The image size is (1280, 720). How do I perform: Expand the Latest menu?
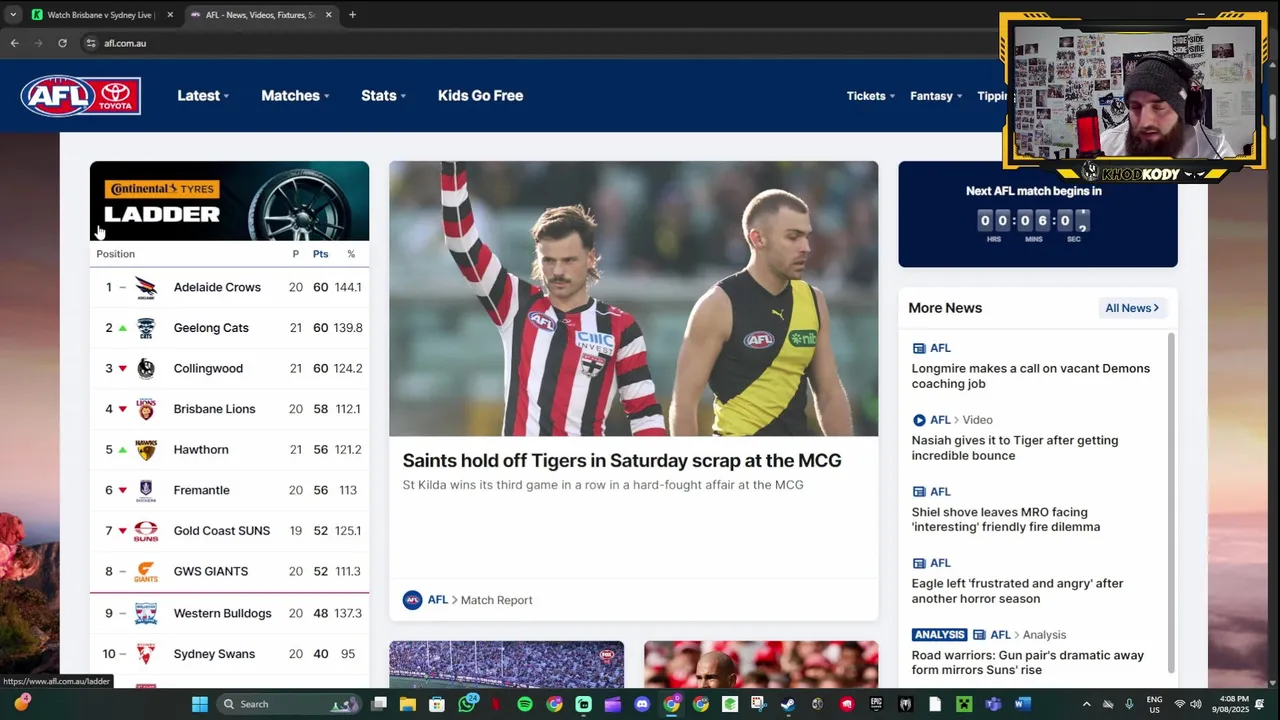(x=203, y=96)
